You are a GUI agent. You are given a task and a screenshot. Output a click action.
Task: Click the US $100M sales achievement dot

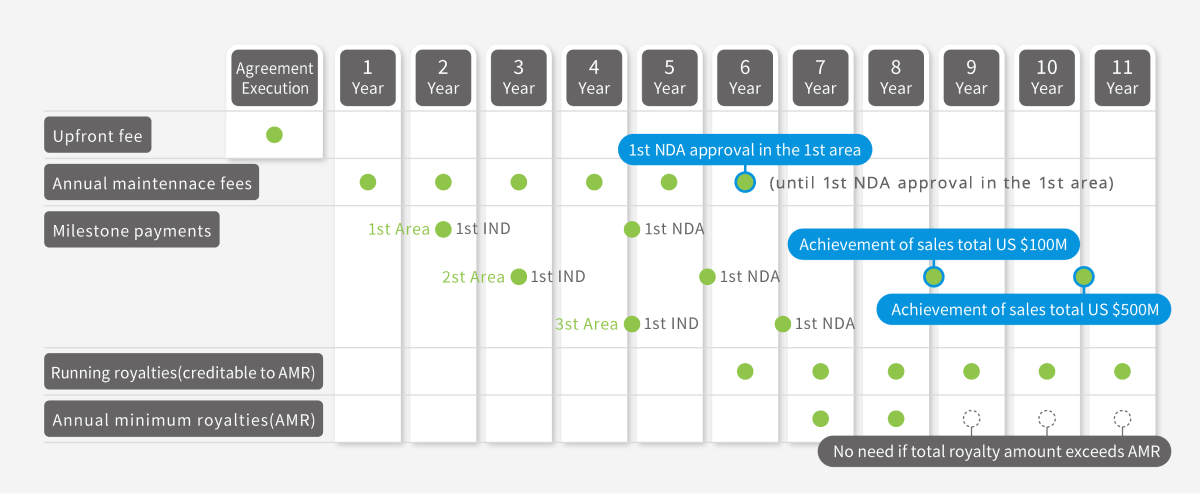click(934, 277)
